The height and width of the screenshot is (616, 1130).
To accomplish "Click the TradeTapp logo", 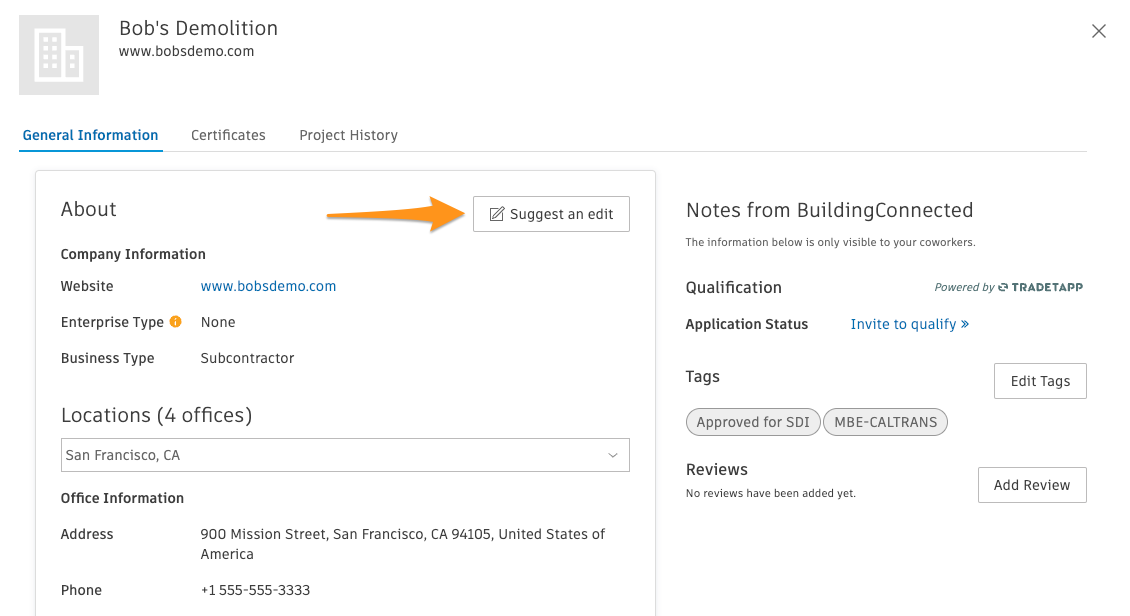I will coord(1040,287).
